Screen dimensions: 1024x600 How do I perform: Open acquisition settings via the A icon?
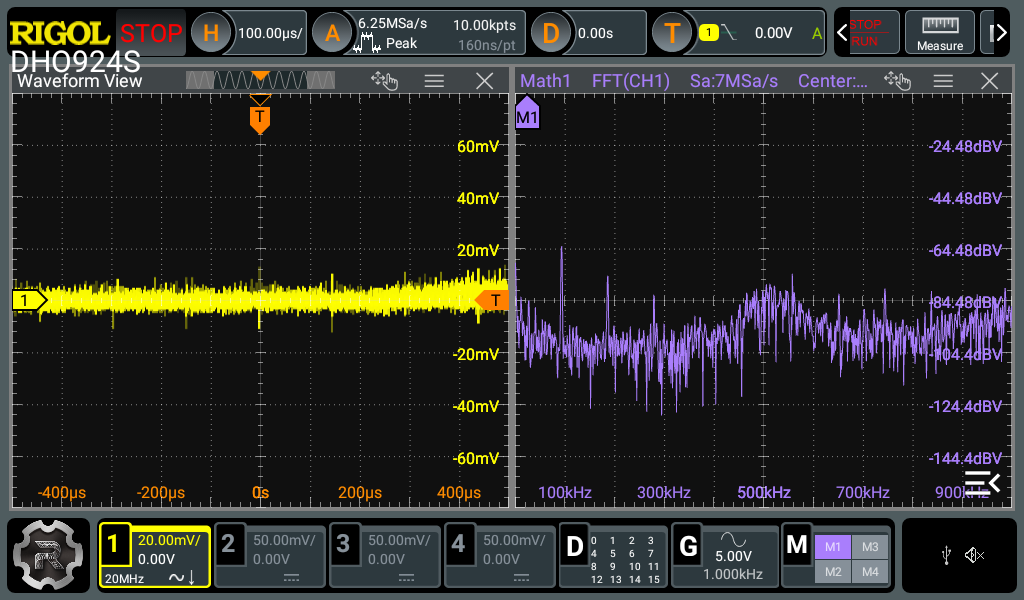[331, 31]
